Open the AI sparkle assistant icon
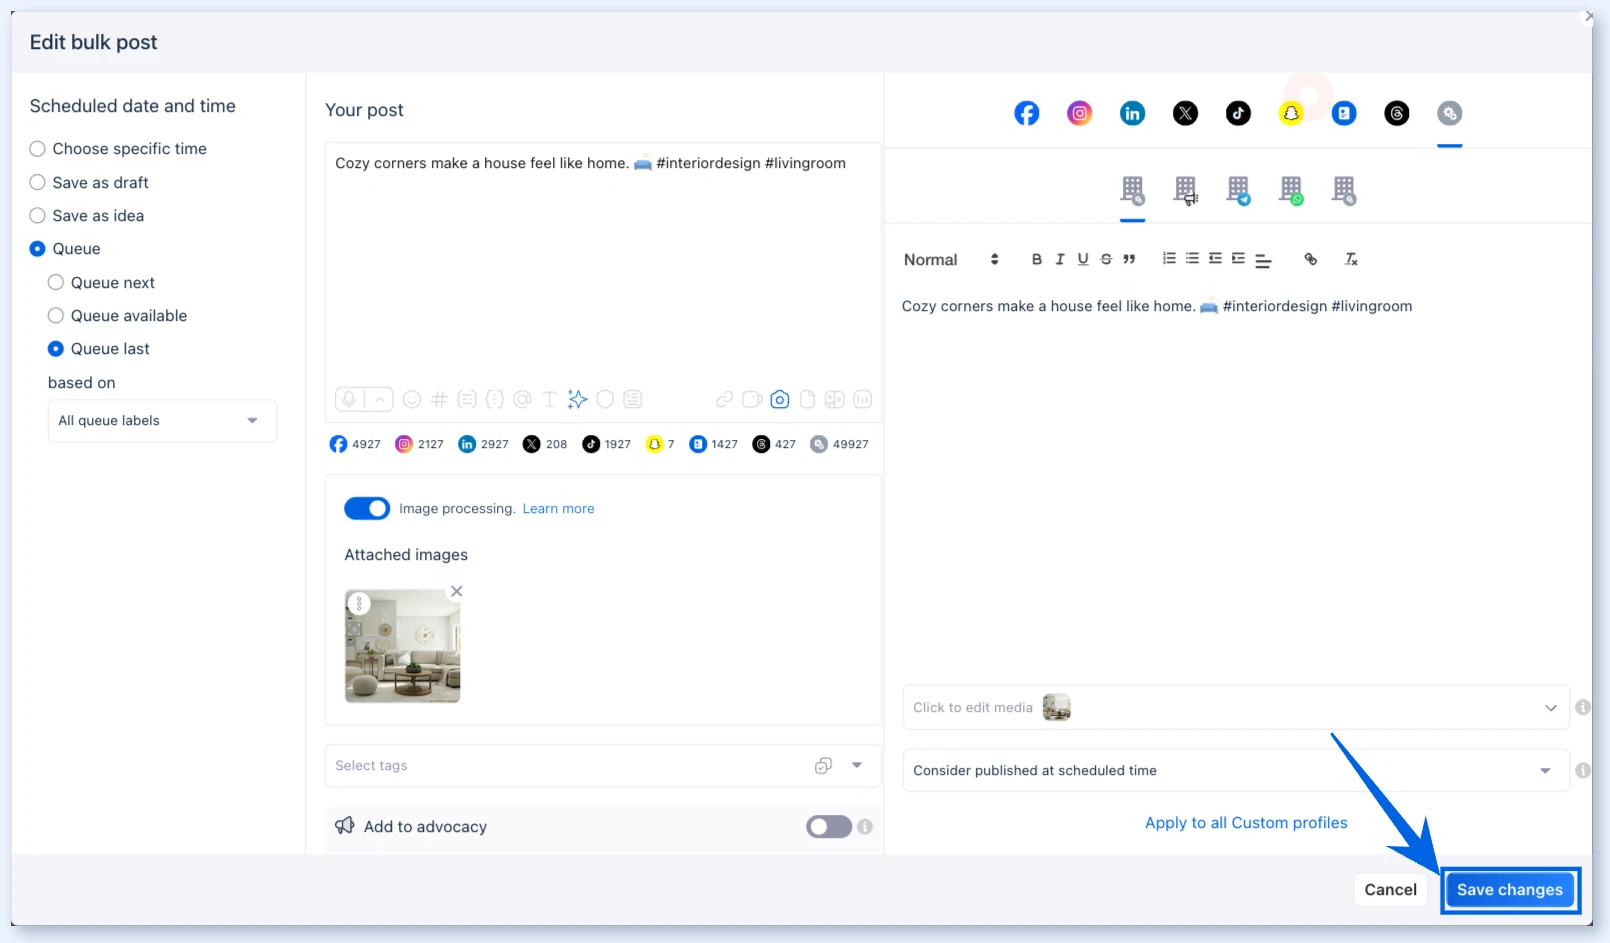The image size is (1610, 943). click(x=577, y=400)
